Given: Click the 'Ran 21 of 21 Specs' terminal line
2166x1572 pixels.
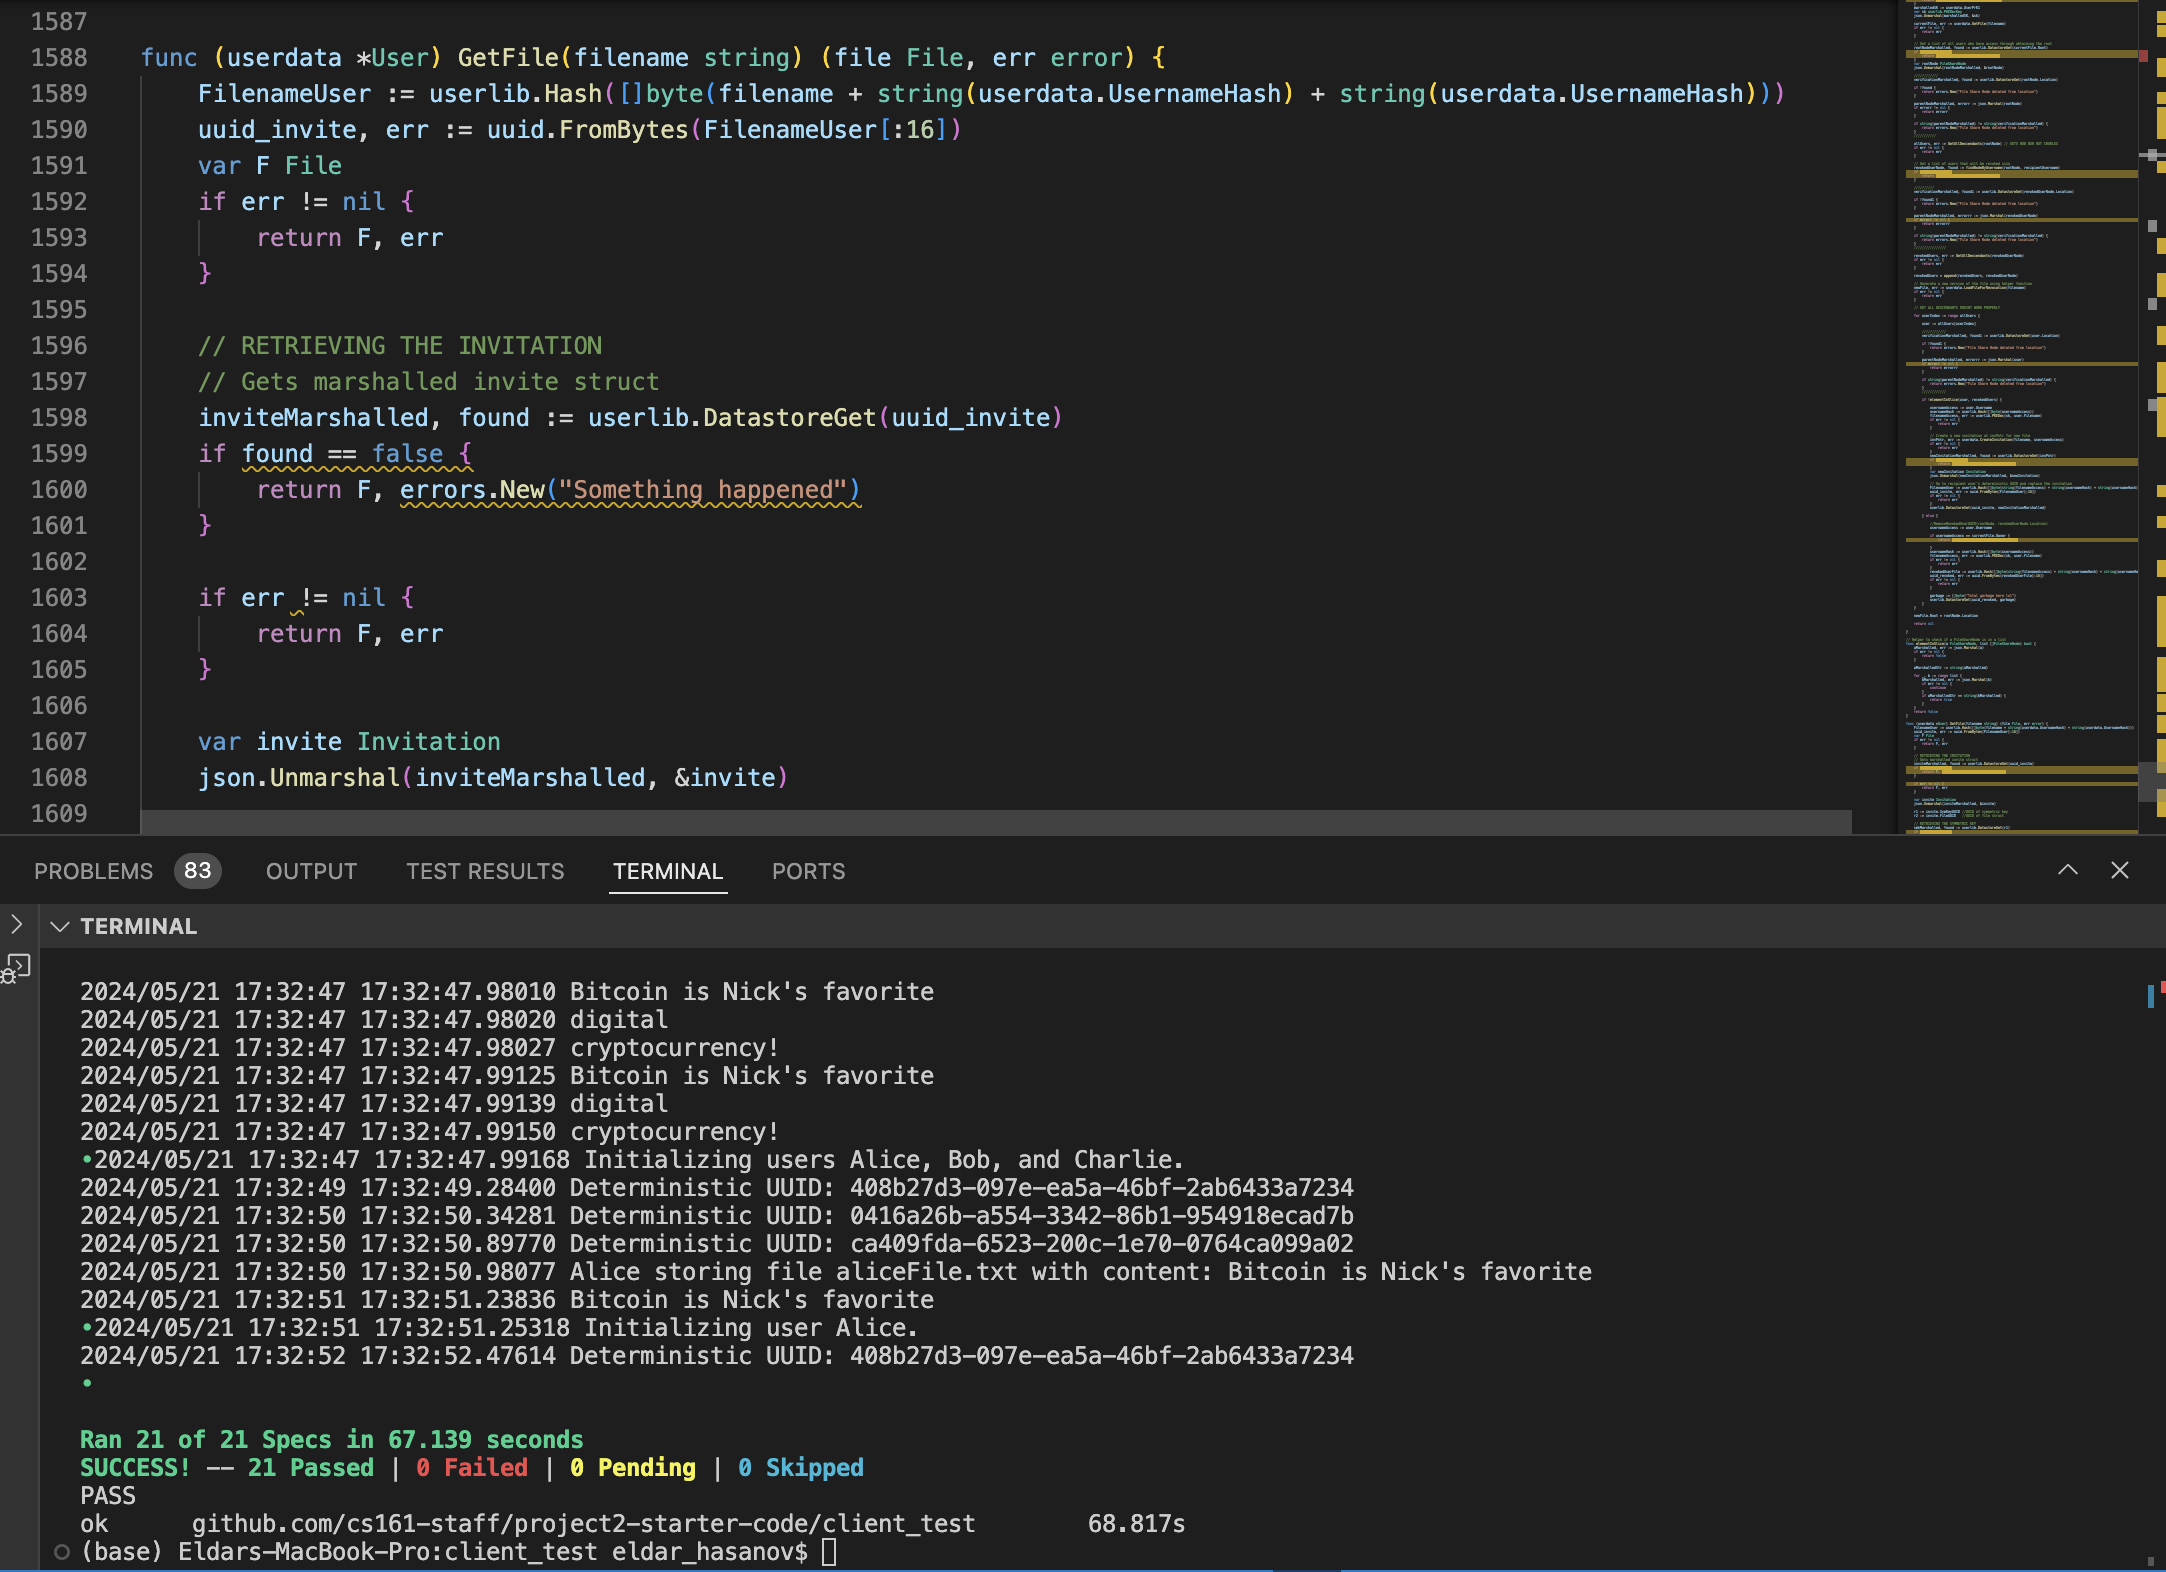Looking at the screenshot, I should coord(331,1440).
